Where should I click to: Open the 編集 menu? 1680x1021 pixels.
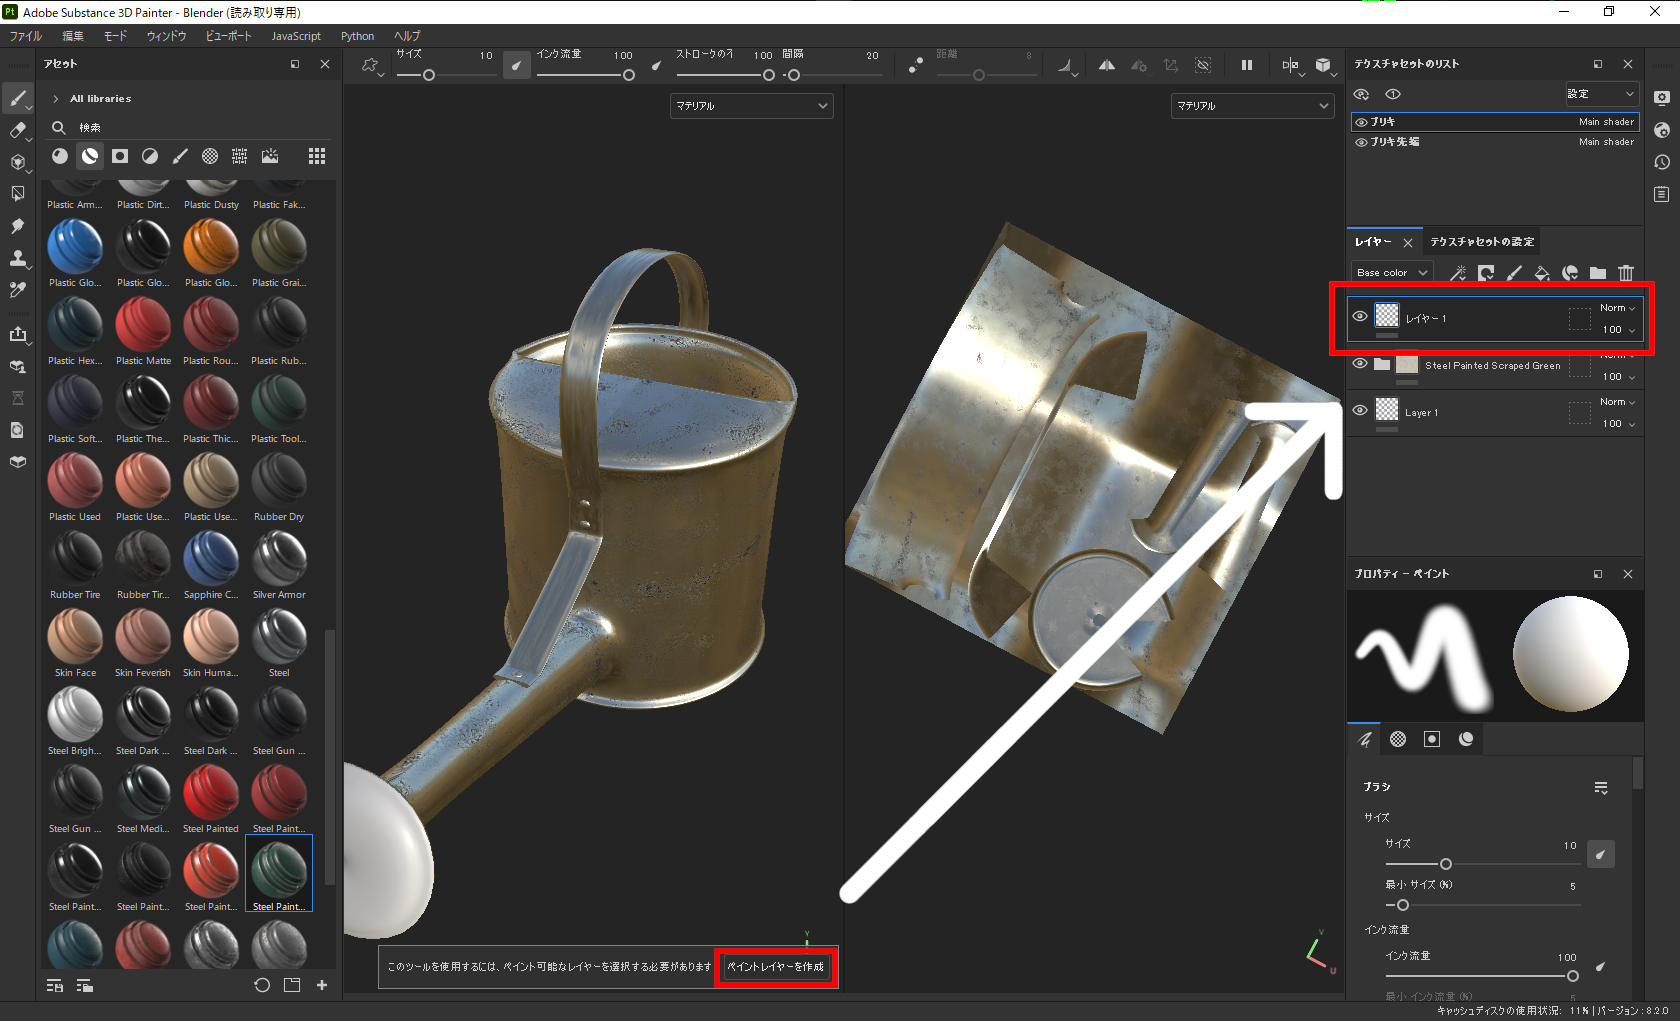73,36
